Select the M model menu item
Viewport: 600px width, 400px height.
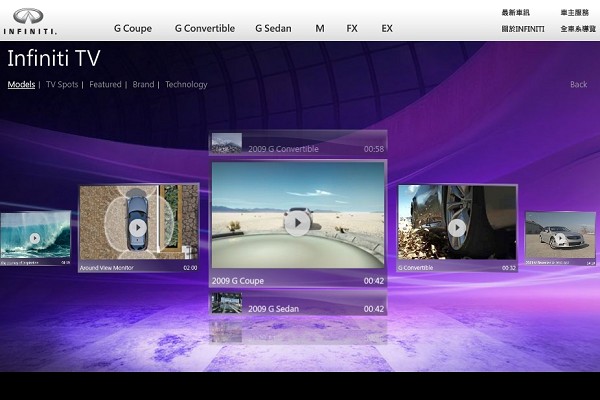pos(320,29)
